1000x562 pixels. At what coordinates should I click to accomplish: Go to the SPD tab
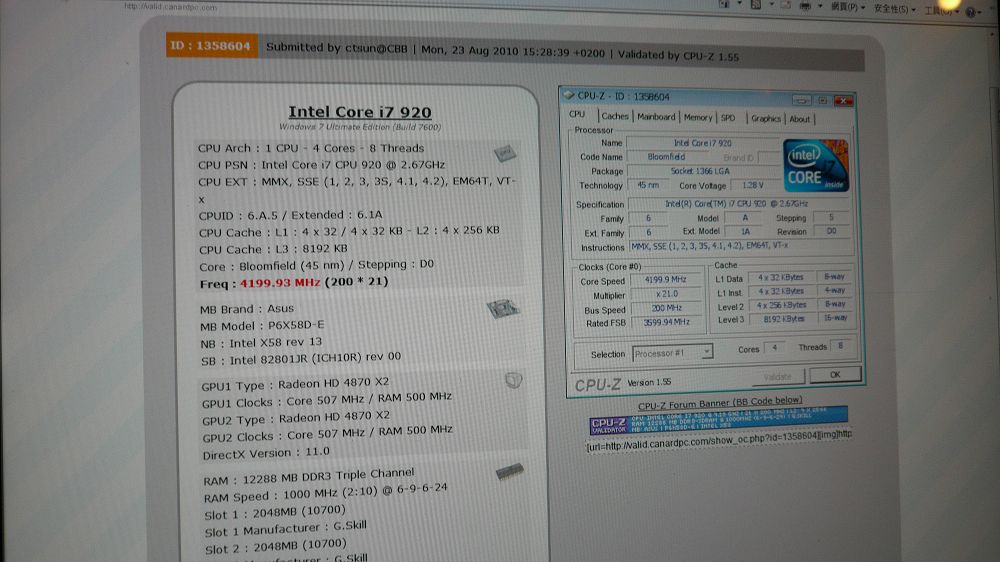coord(728,118)
